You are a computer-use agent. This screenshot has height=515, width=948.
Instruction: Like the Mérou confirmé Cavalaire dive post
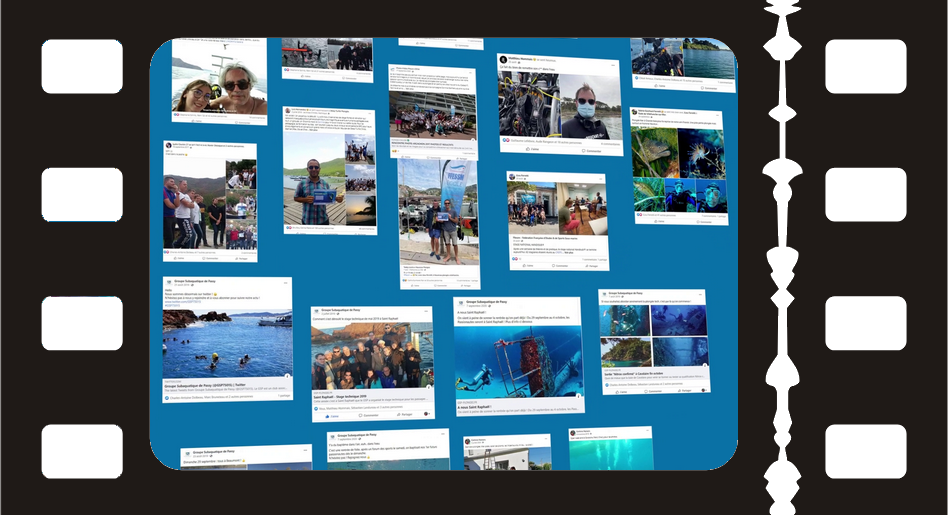pyautogui.click(x=621, y=391)
